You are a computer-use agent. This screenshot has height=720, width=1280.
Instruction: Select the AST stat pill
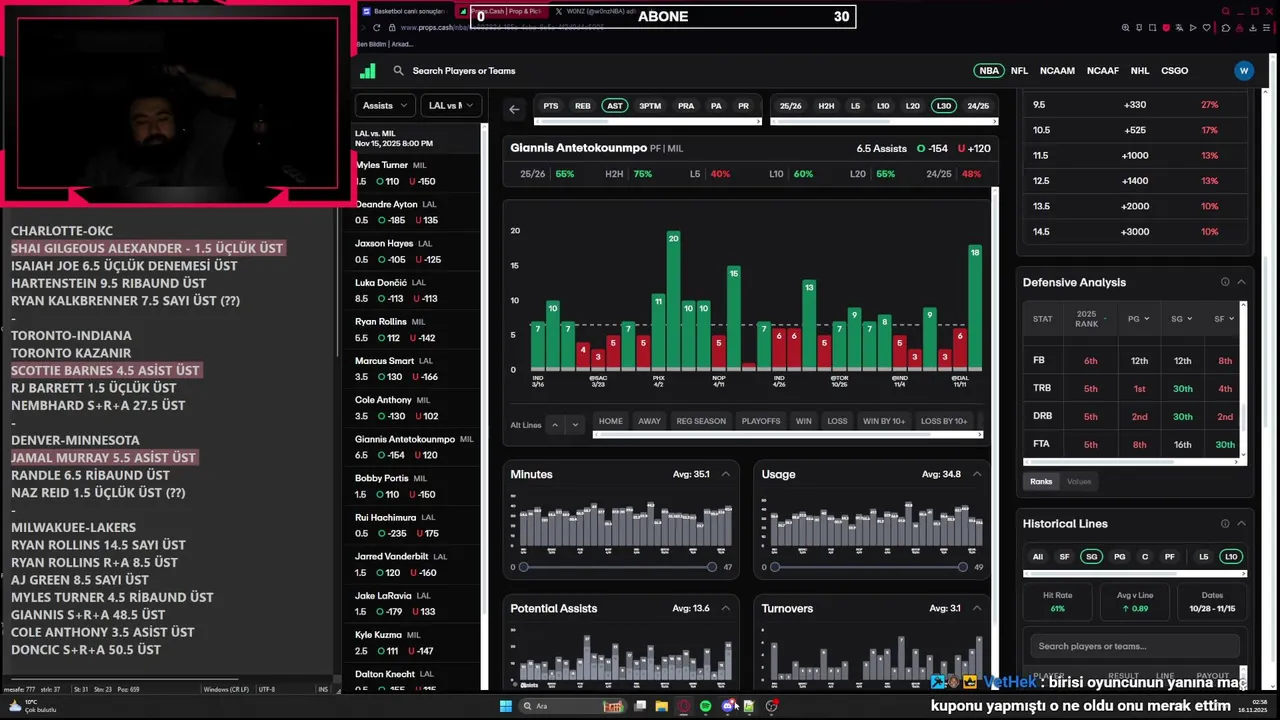coord(615,106)
